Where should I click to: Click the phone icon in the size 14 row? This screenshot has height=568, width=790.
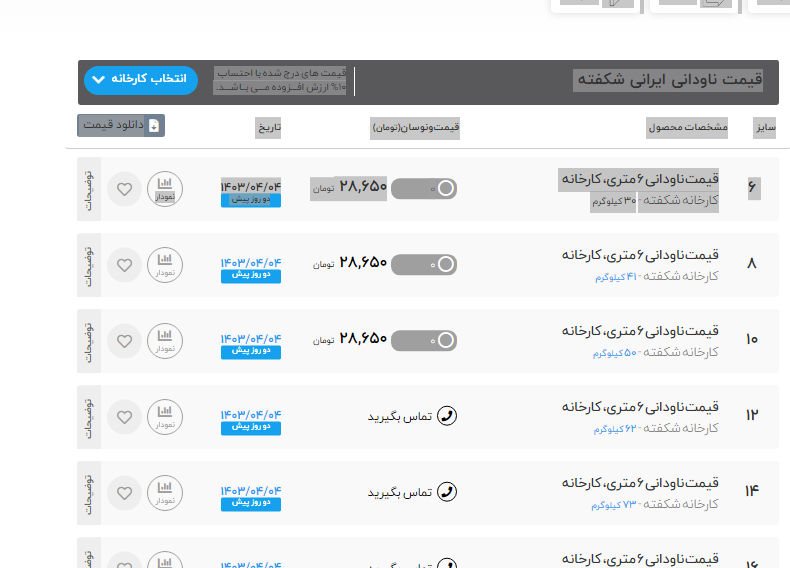point(447,492)
